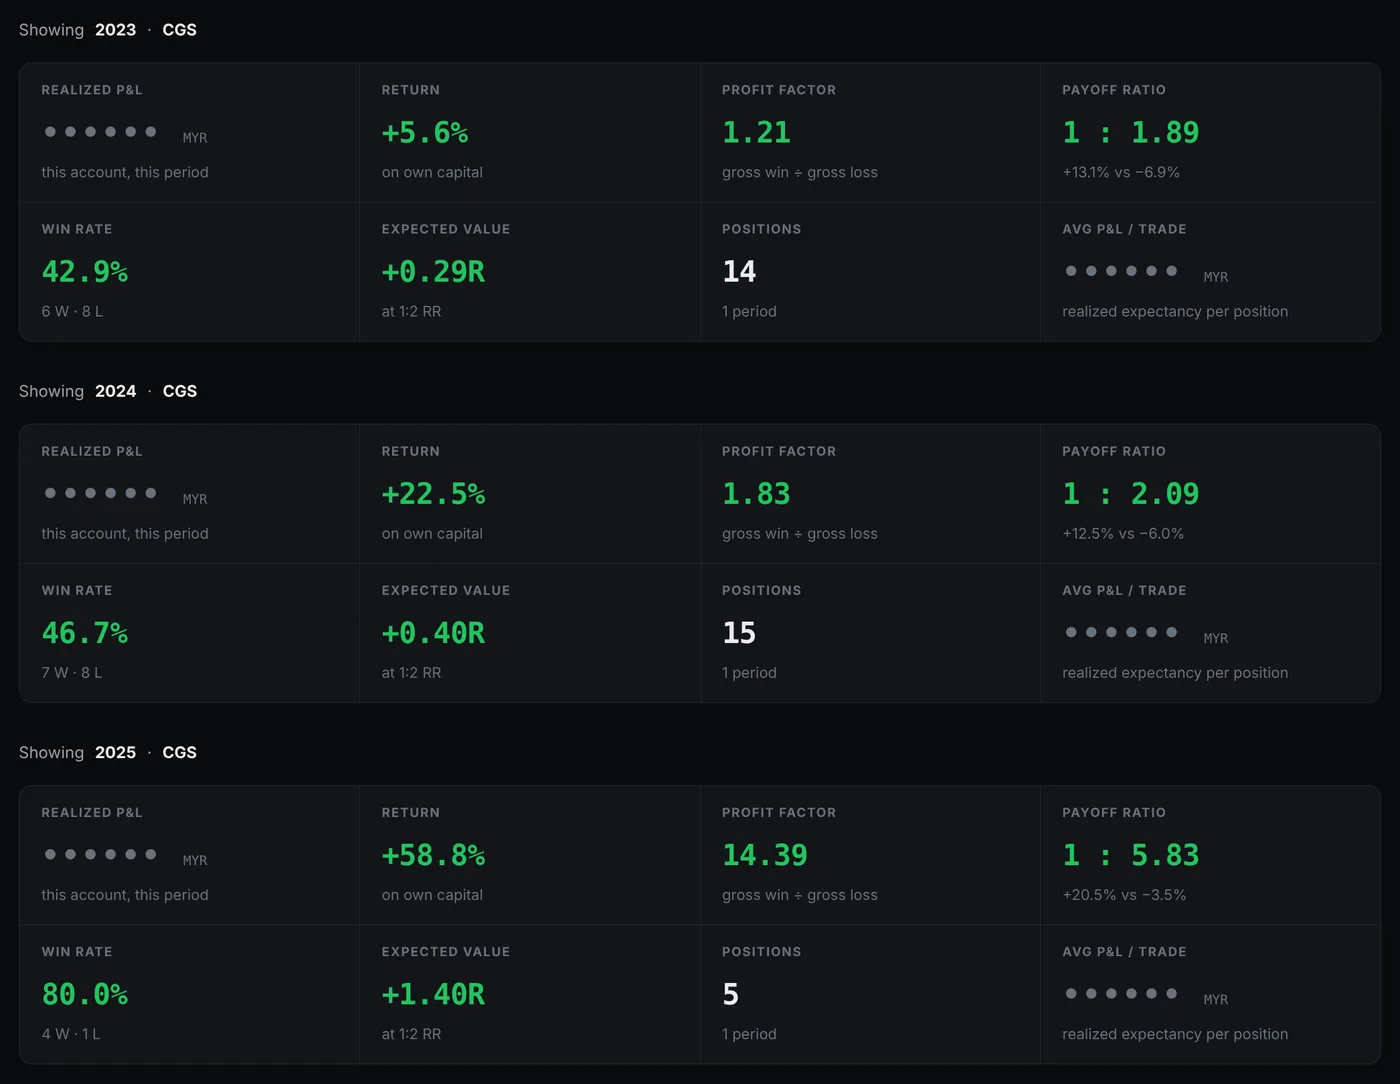Click the 'Showing 2023 · CGS' heading
The width and height of the screenshot is (1400, 1084).
(x=108, y=30)
